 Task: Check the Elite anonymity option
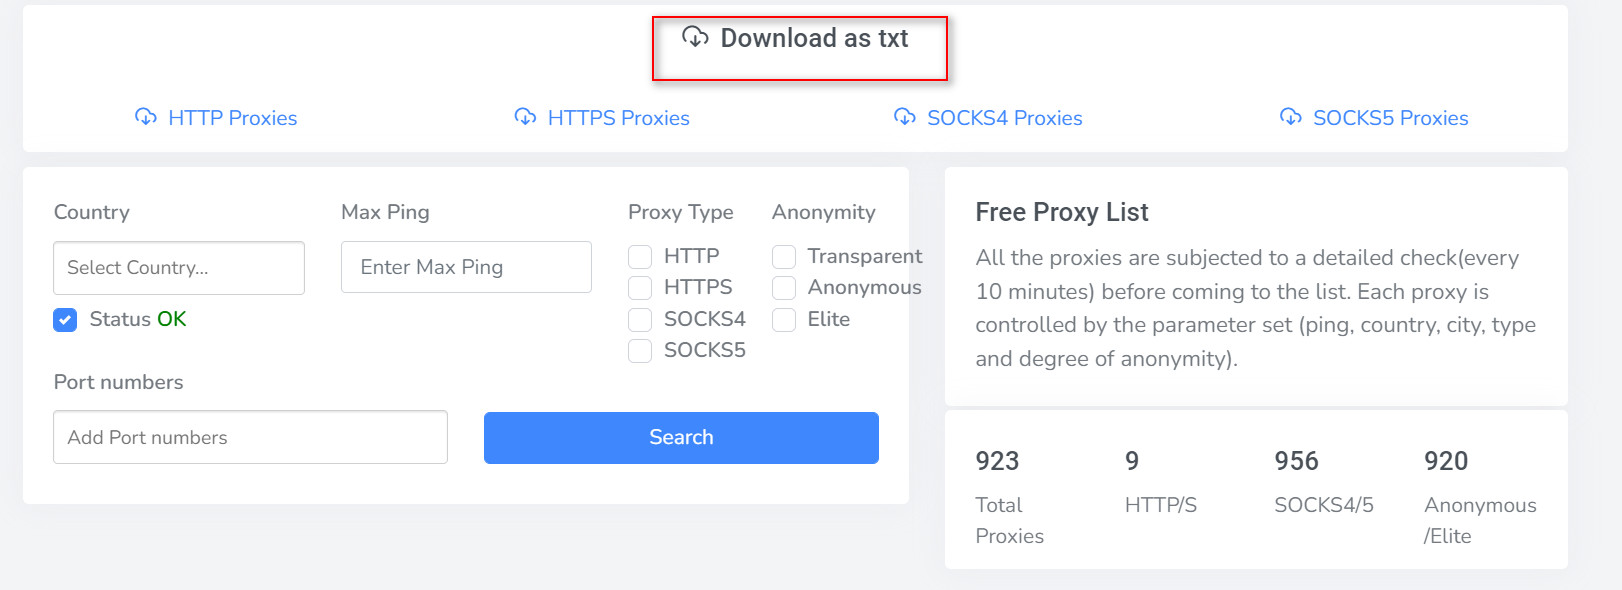[784, 320]
